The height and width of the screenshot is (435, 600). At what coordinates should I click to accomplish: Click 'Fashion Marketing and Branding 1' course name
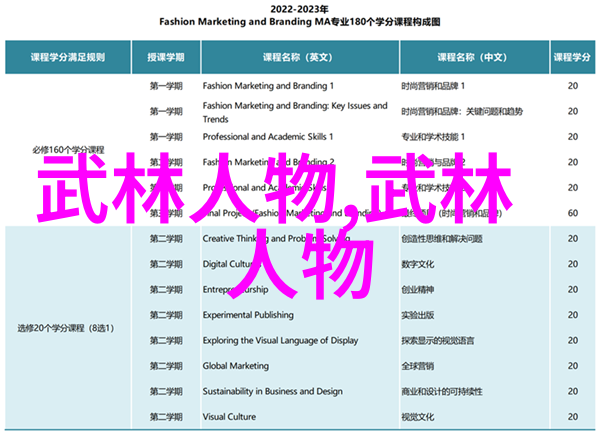point(268,86)
